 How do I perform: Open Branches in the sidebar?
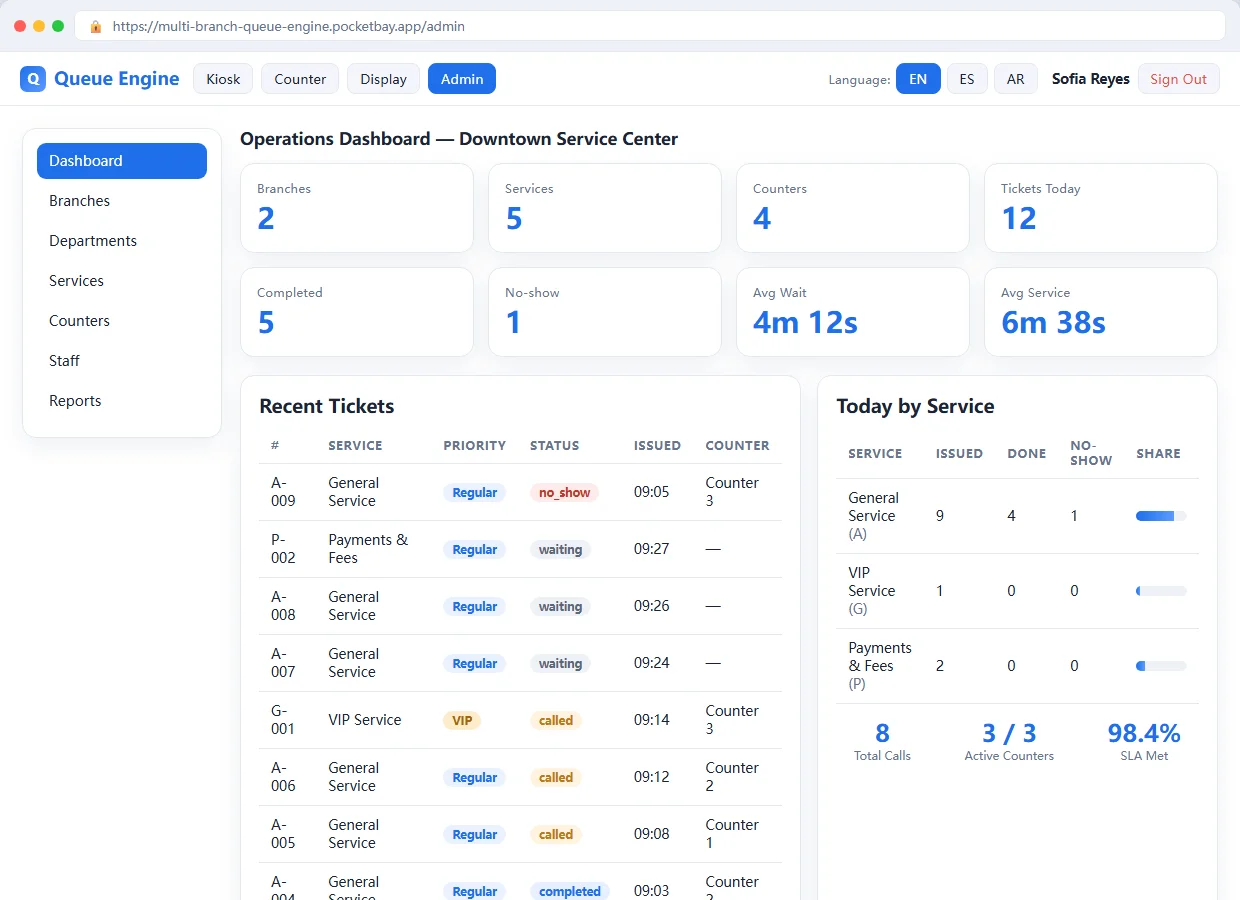click(122, 201)
